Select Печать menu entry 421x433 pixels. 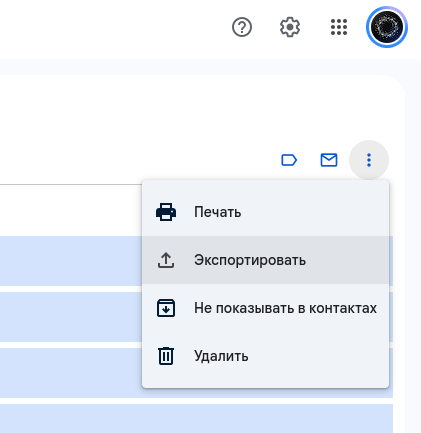point(265,212)
